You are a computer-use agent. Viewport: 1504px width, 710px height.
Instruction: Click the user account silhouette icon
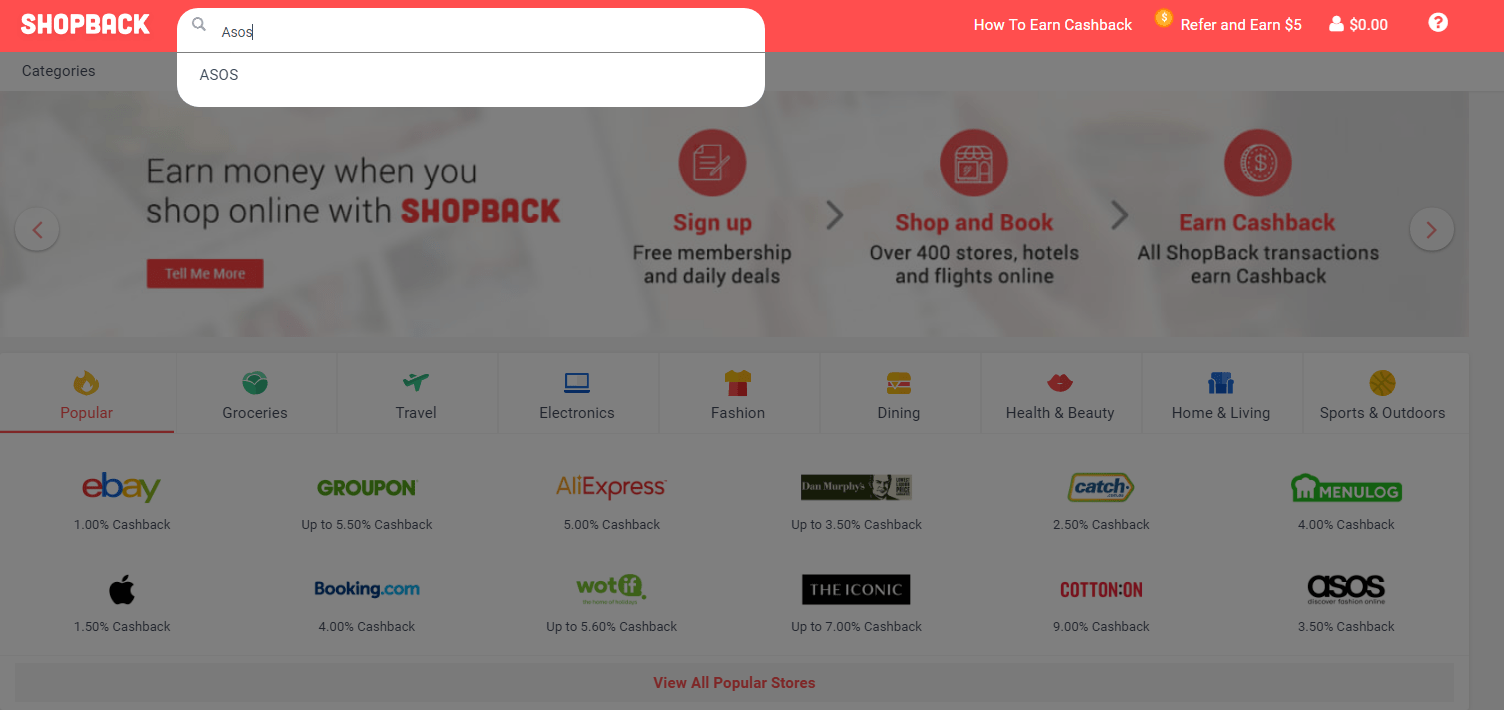1336,24
